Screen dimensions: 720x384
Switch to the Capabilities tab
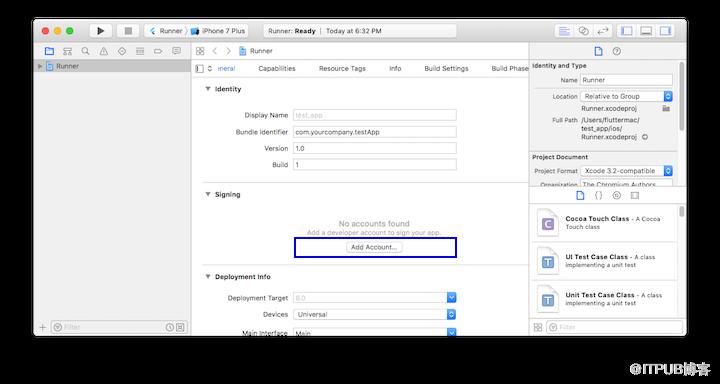click(277, 68)
